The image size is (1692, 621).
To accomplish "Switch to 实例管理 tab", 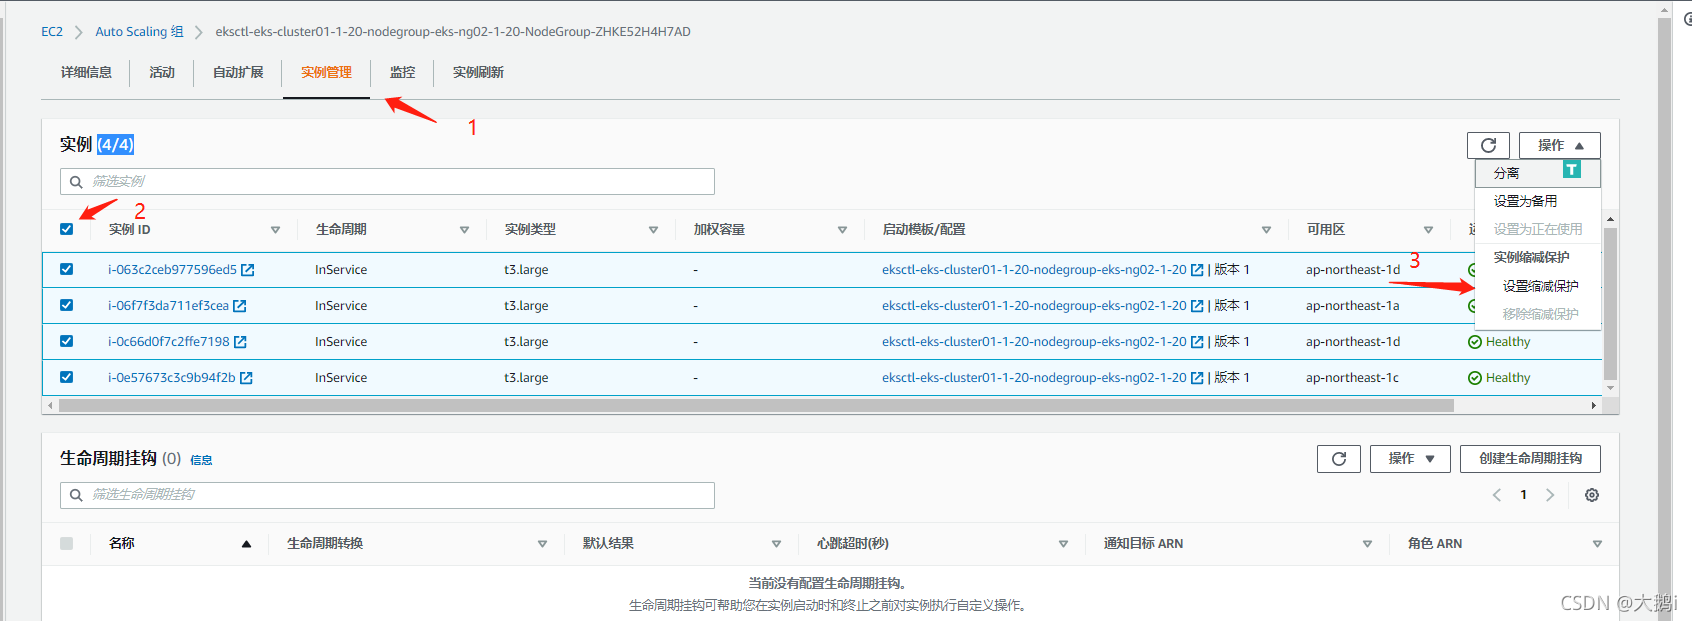I will tap(326, 73).
